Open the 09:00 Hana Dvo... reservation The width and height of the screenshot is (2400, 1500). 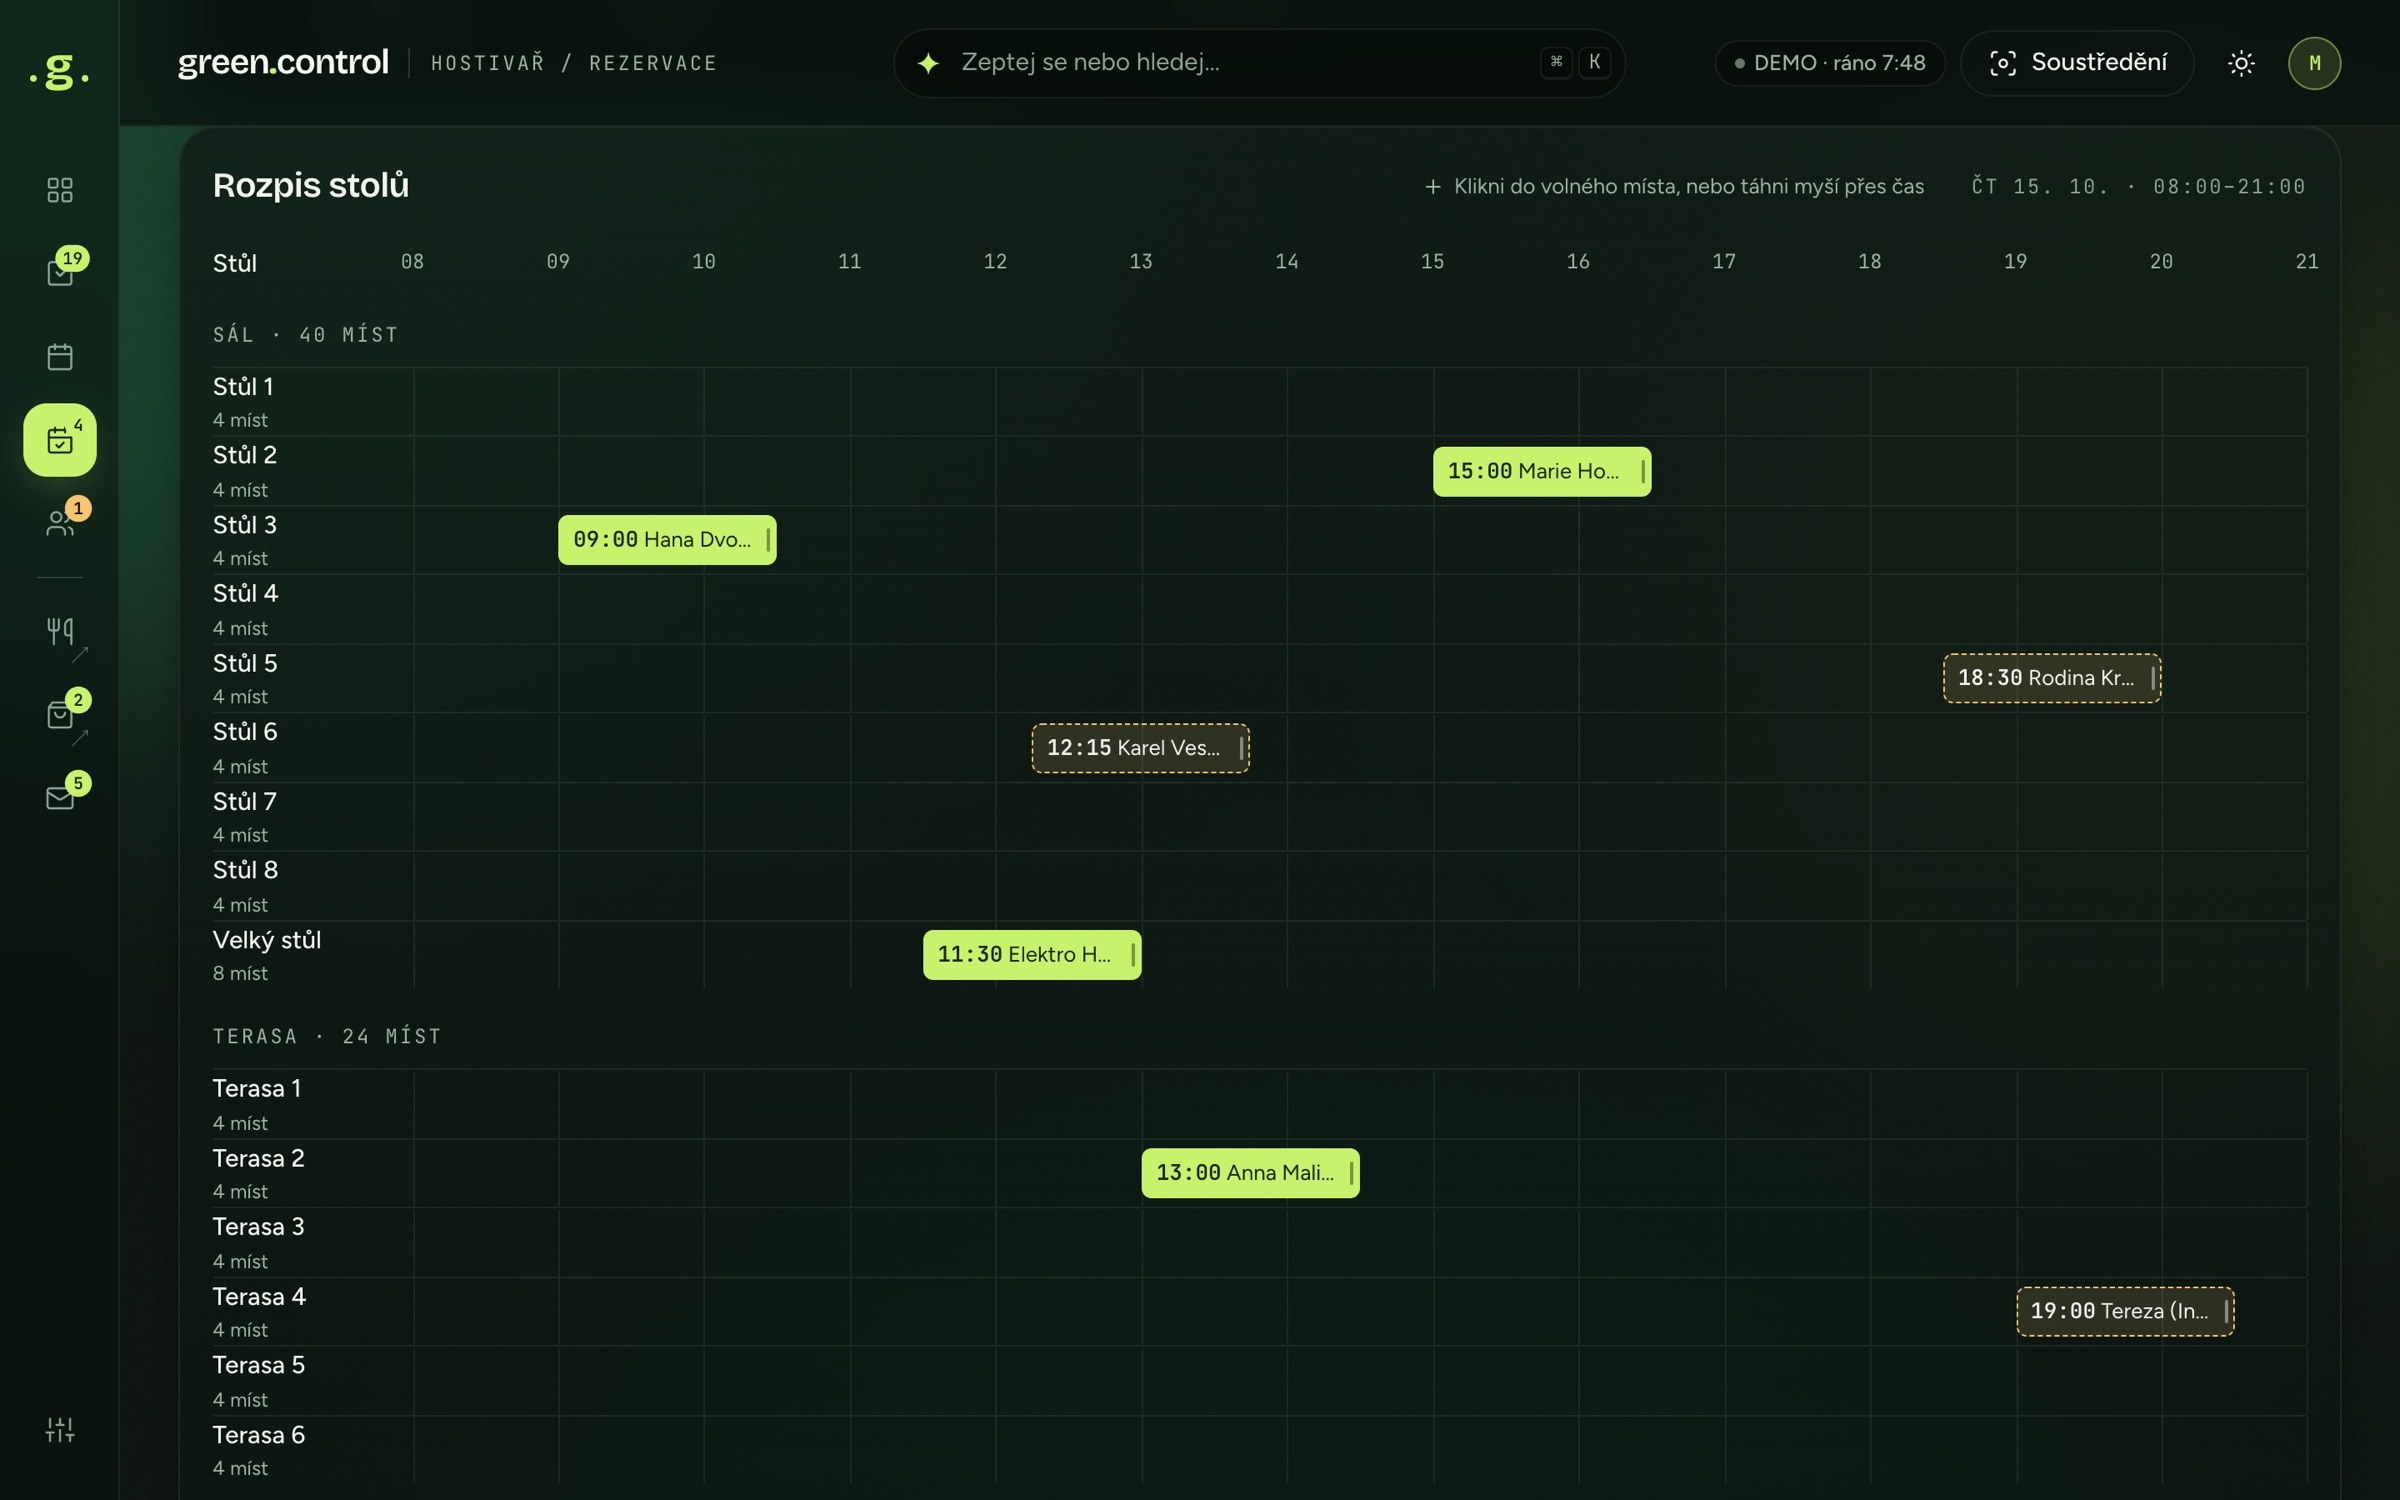point(667,540)
